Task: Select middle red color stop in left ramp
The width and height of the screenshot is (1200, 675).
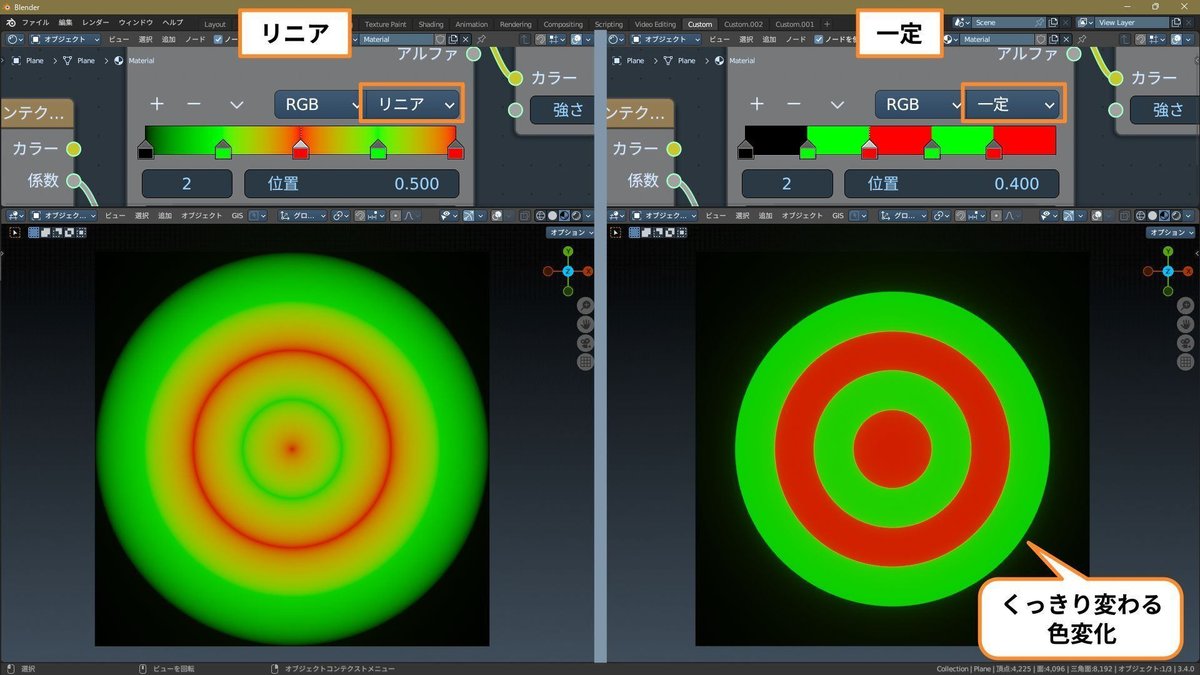Action: (x=300, y=150)
